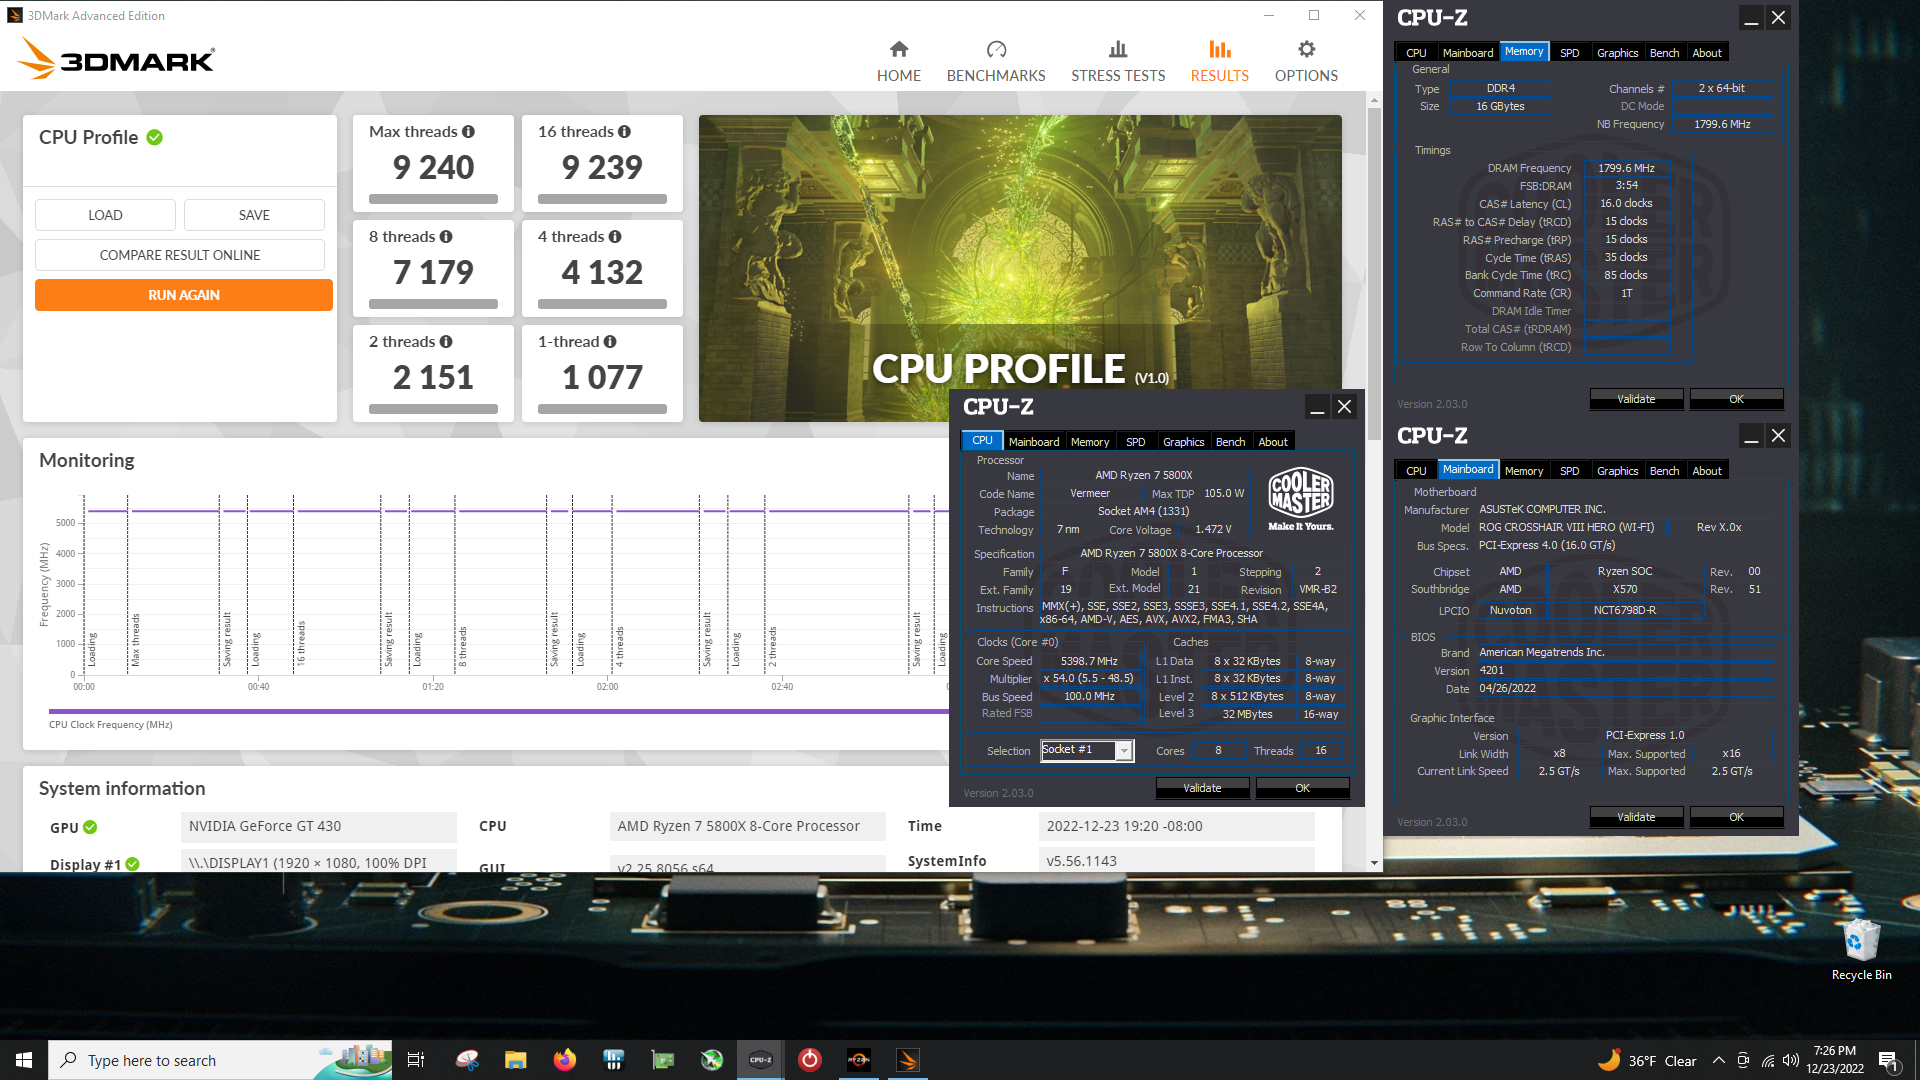Open the SPD tab in the center CPU-Z window
This screenshot has width=1920, height=1080.
point(1135,441)
